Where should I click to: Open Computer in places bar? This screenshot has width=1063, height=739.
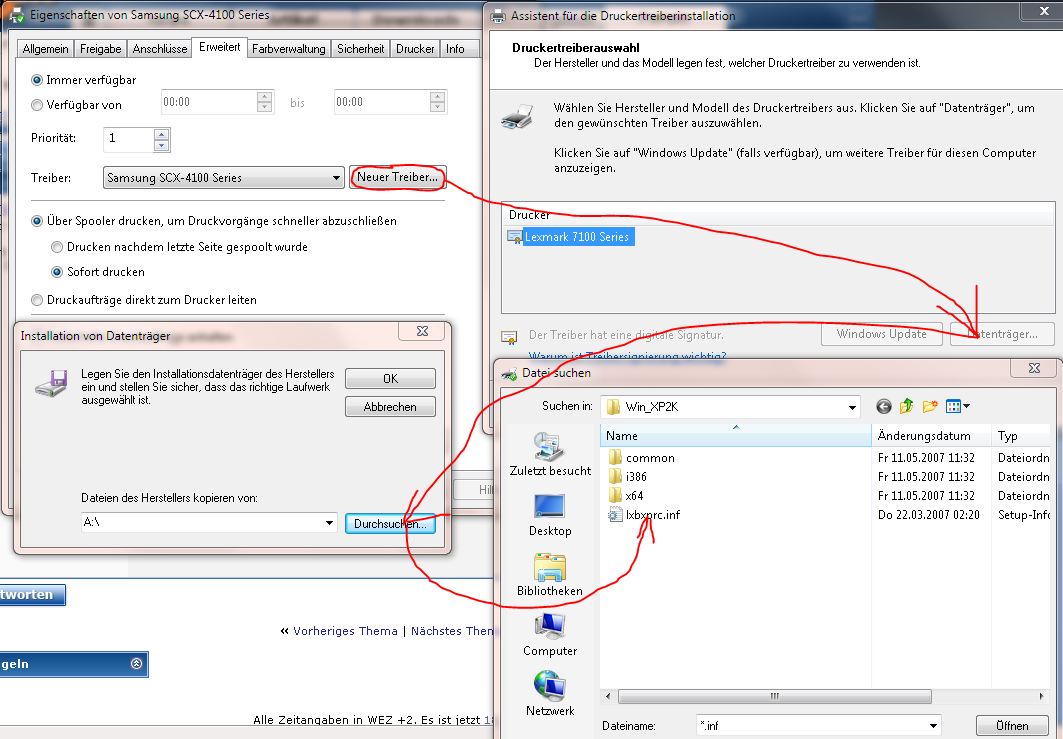pyautogui.click(x=550, y=635)
